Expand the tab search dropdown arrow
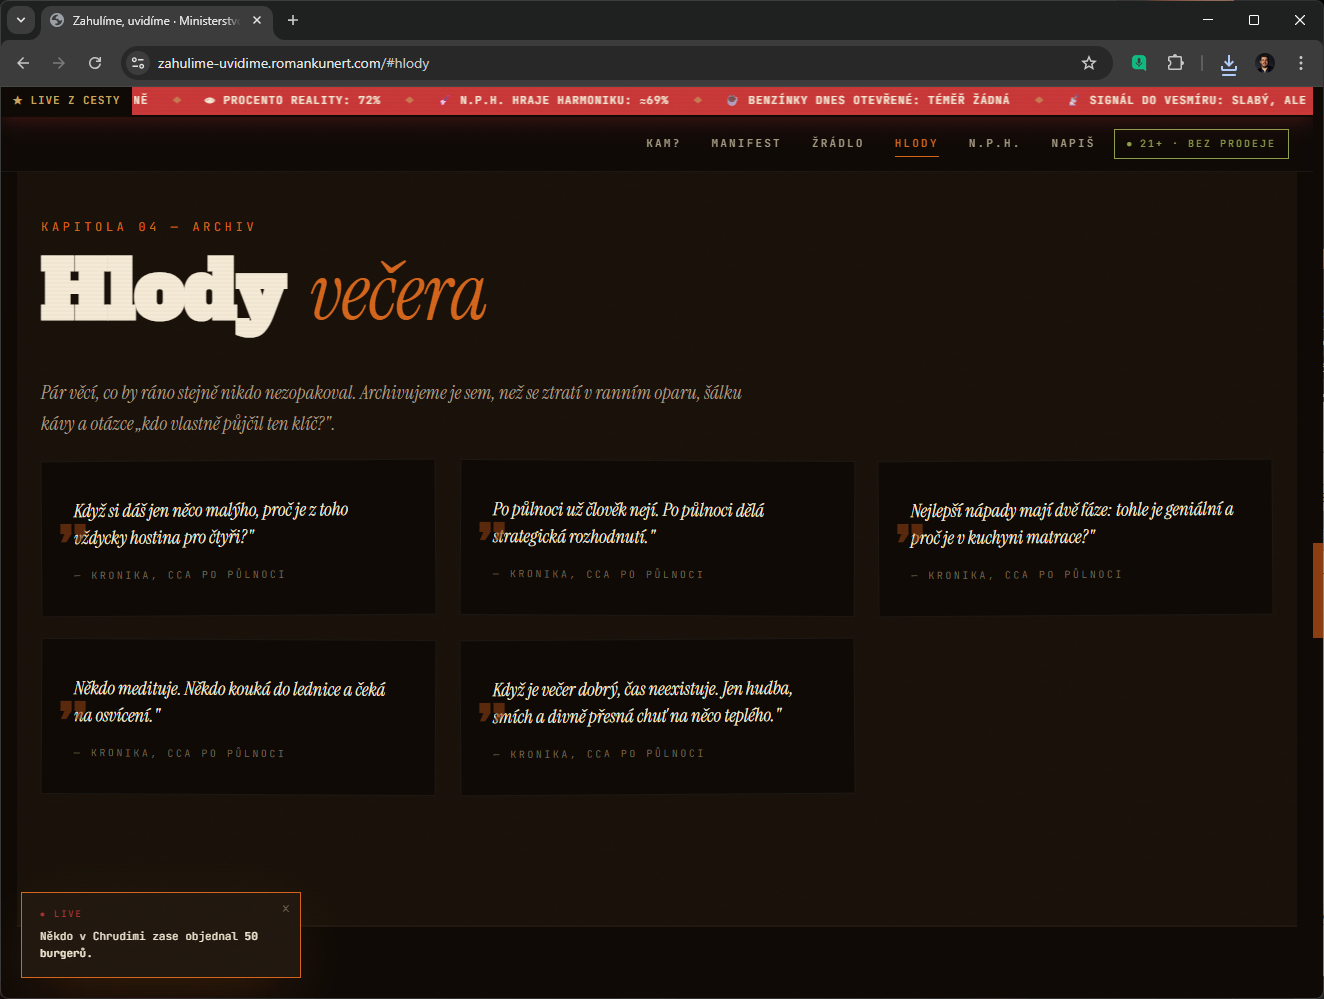The width and height of the screenshot is (1324, 999). click(20, 20)
